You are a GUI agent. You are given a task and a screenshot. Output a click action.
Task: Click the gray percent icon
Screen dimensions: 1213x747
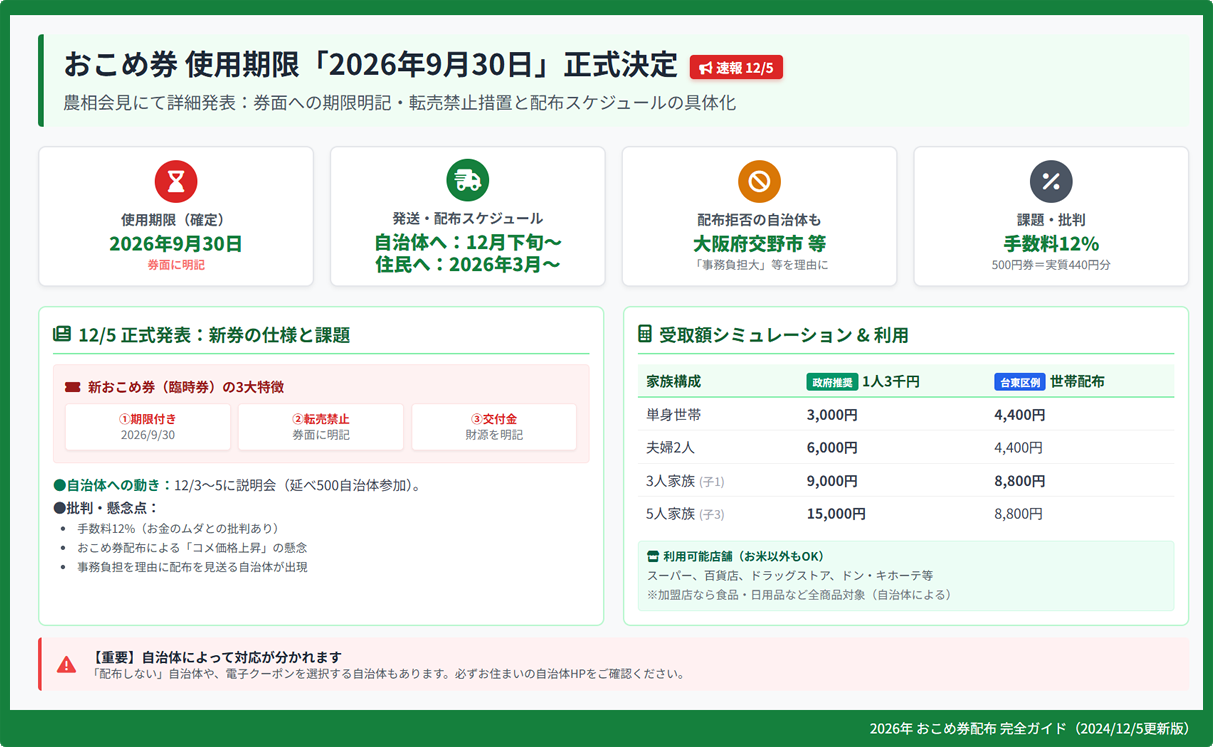(x=1051, y=181)
